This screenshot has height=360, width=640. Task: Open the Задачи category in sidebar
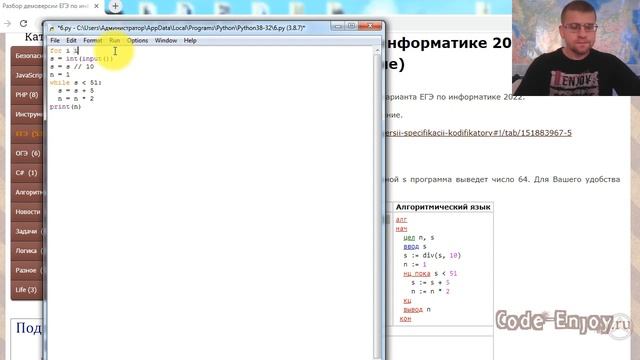[27, 231]
